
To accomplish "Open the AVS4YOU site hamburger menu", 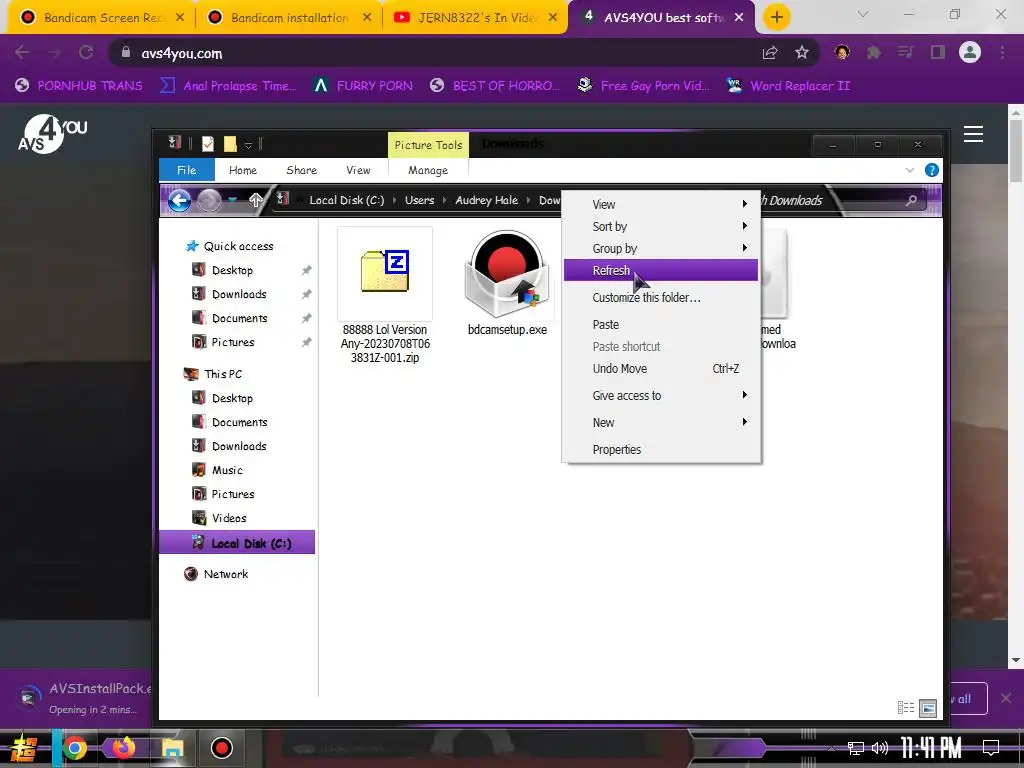I will 973,134.
